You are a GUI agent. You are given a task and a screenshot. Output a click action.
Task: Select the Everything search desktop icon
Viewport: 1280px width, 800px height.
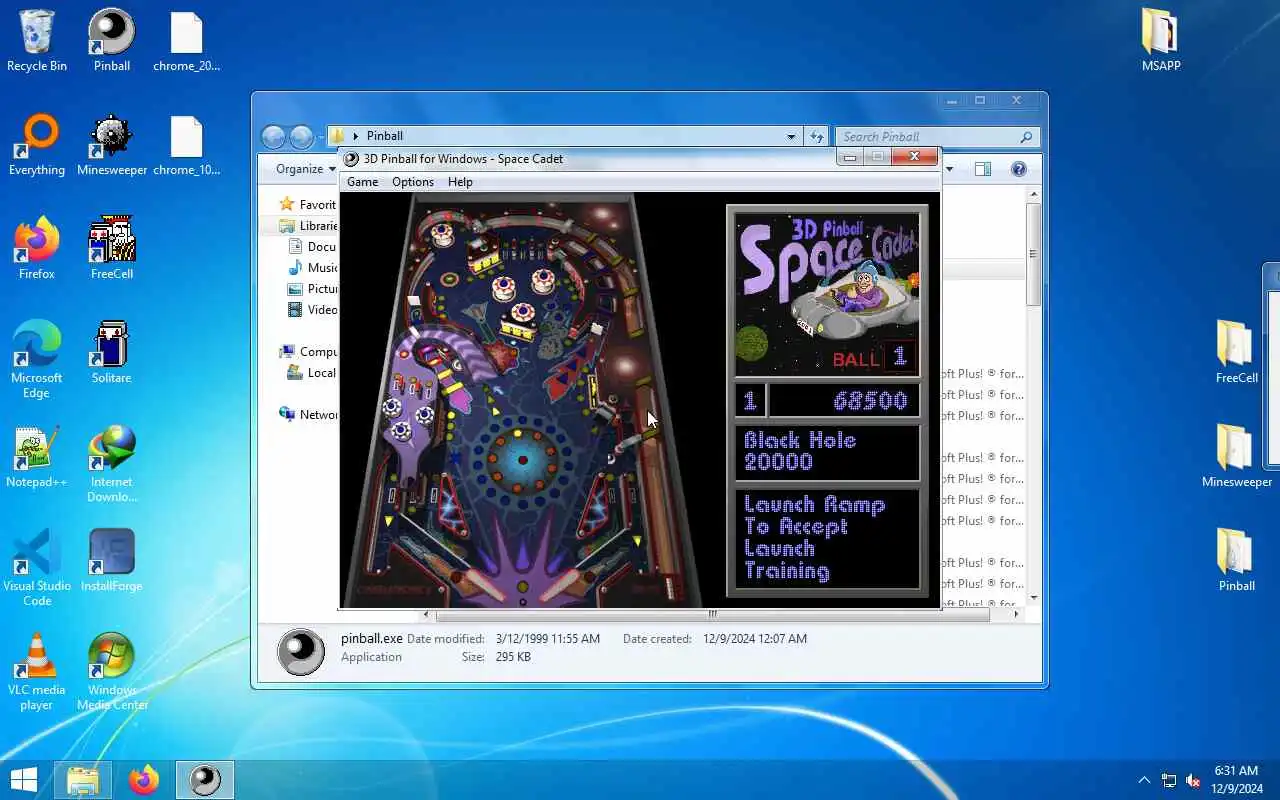(37, 145)
